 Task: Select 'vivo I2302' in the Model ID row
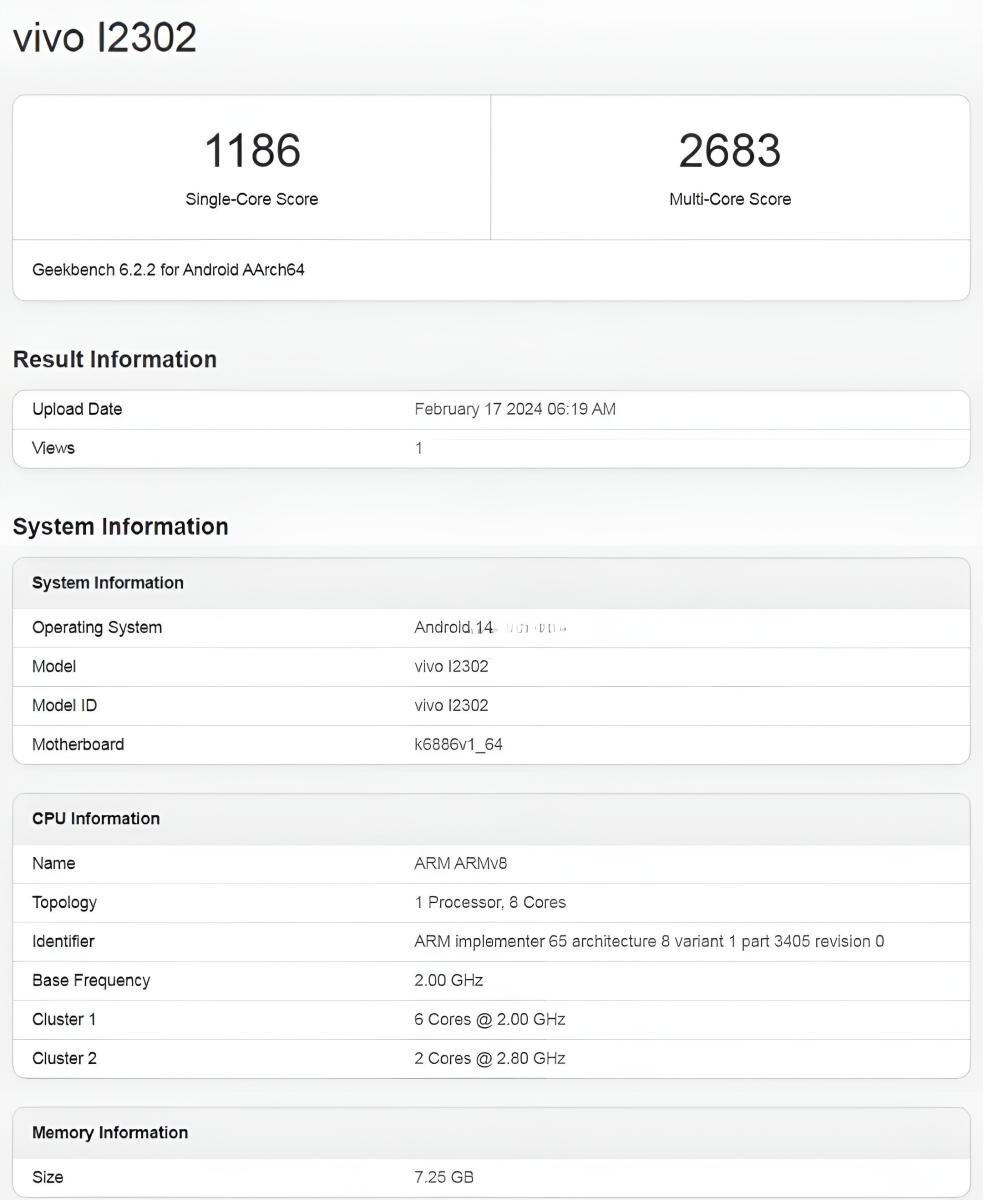click(451, 705)
